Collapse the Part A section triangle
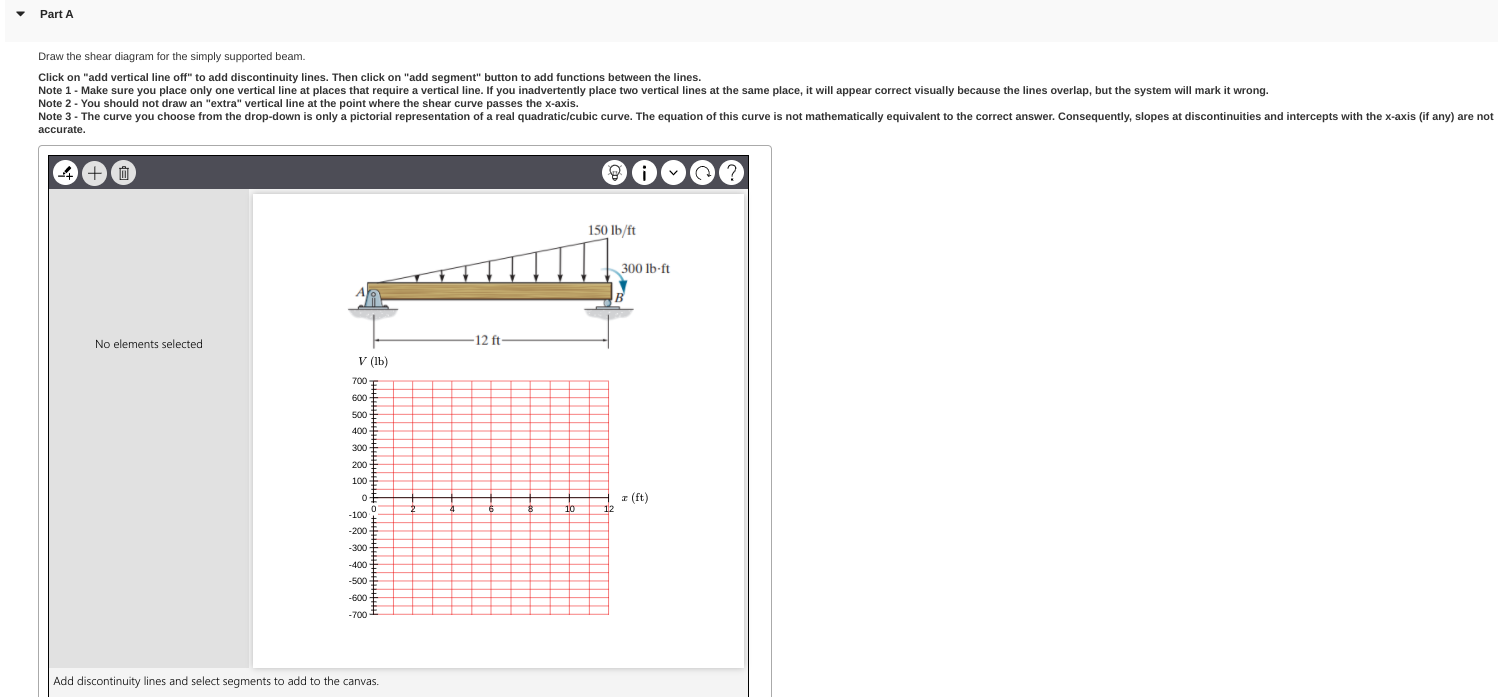Image resolution: width=1498 pixels, height=697 pixels. click(x=18, y=13)
